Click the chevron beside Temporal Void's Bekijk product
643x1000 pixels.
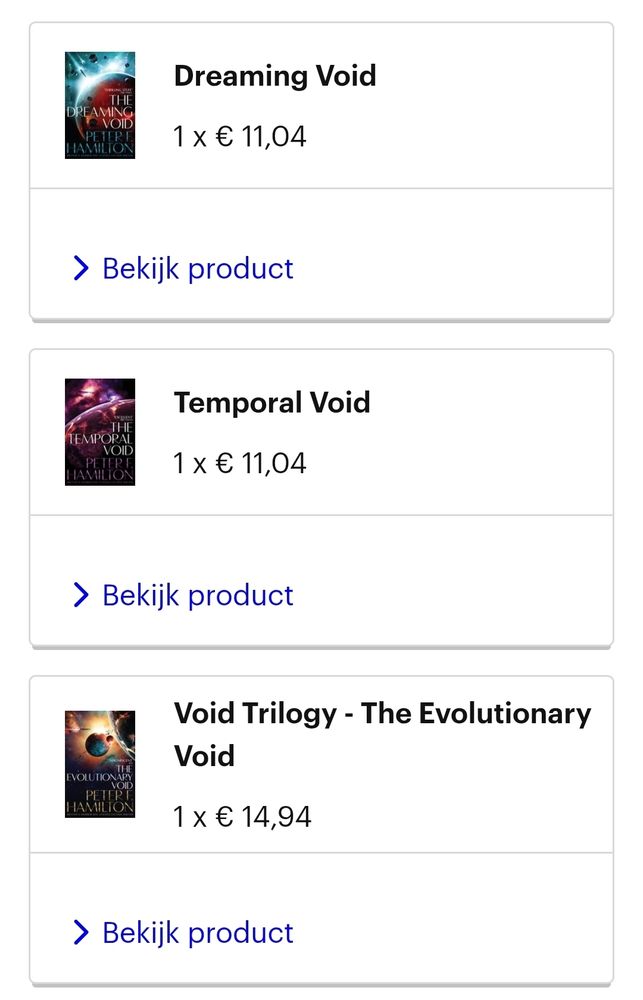click(81, 595)
